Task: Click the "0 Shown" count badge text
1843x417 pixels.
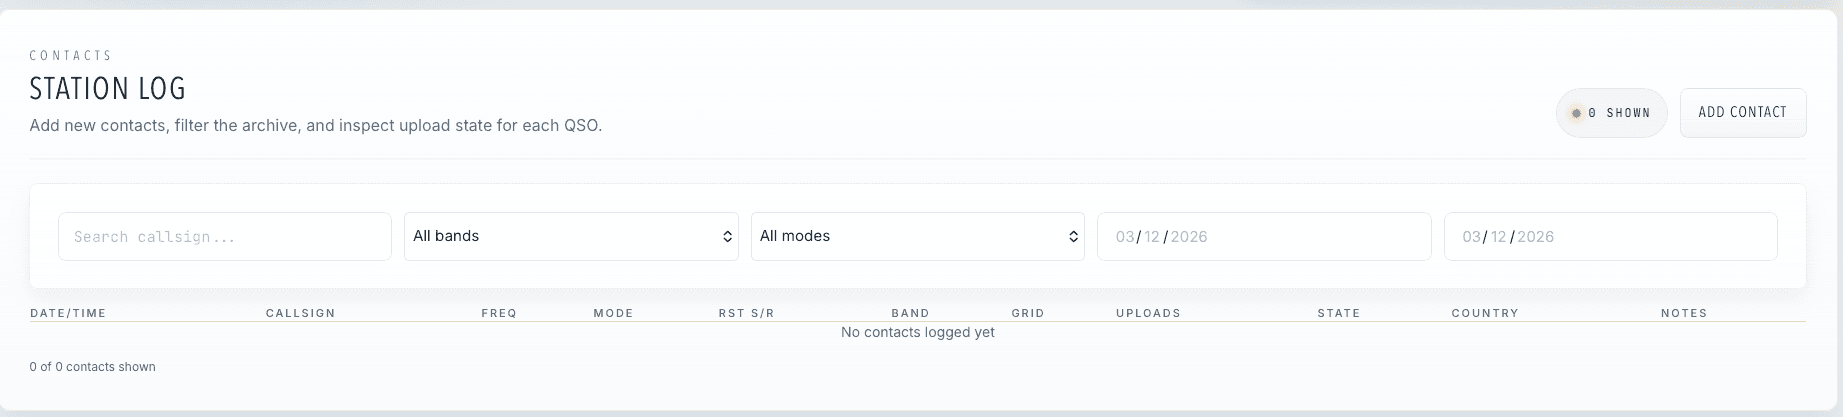Action: [1619, 114]
